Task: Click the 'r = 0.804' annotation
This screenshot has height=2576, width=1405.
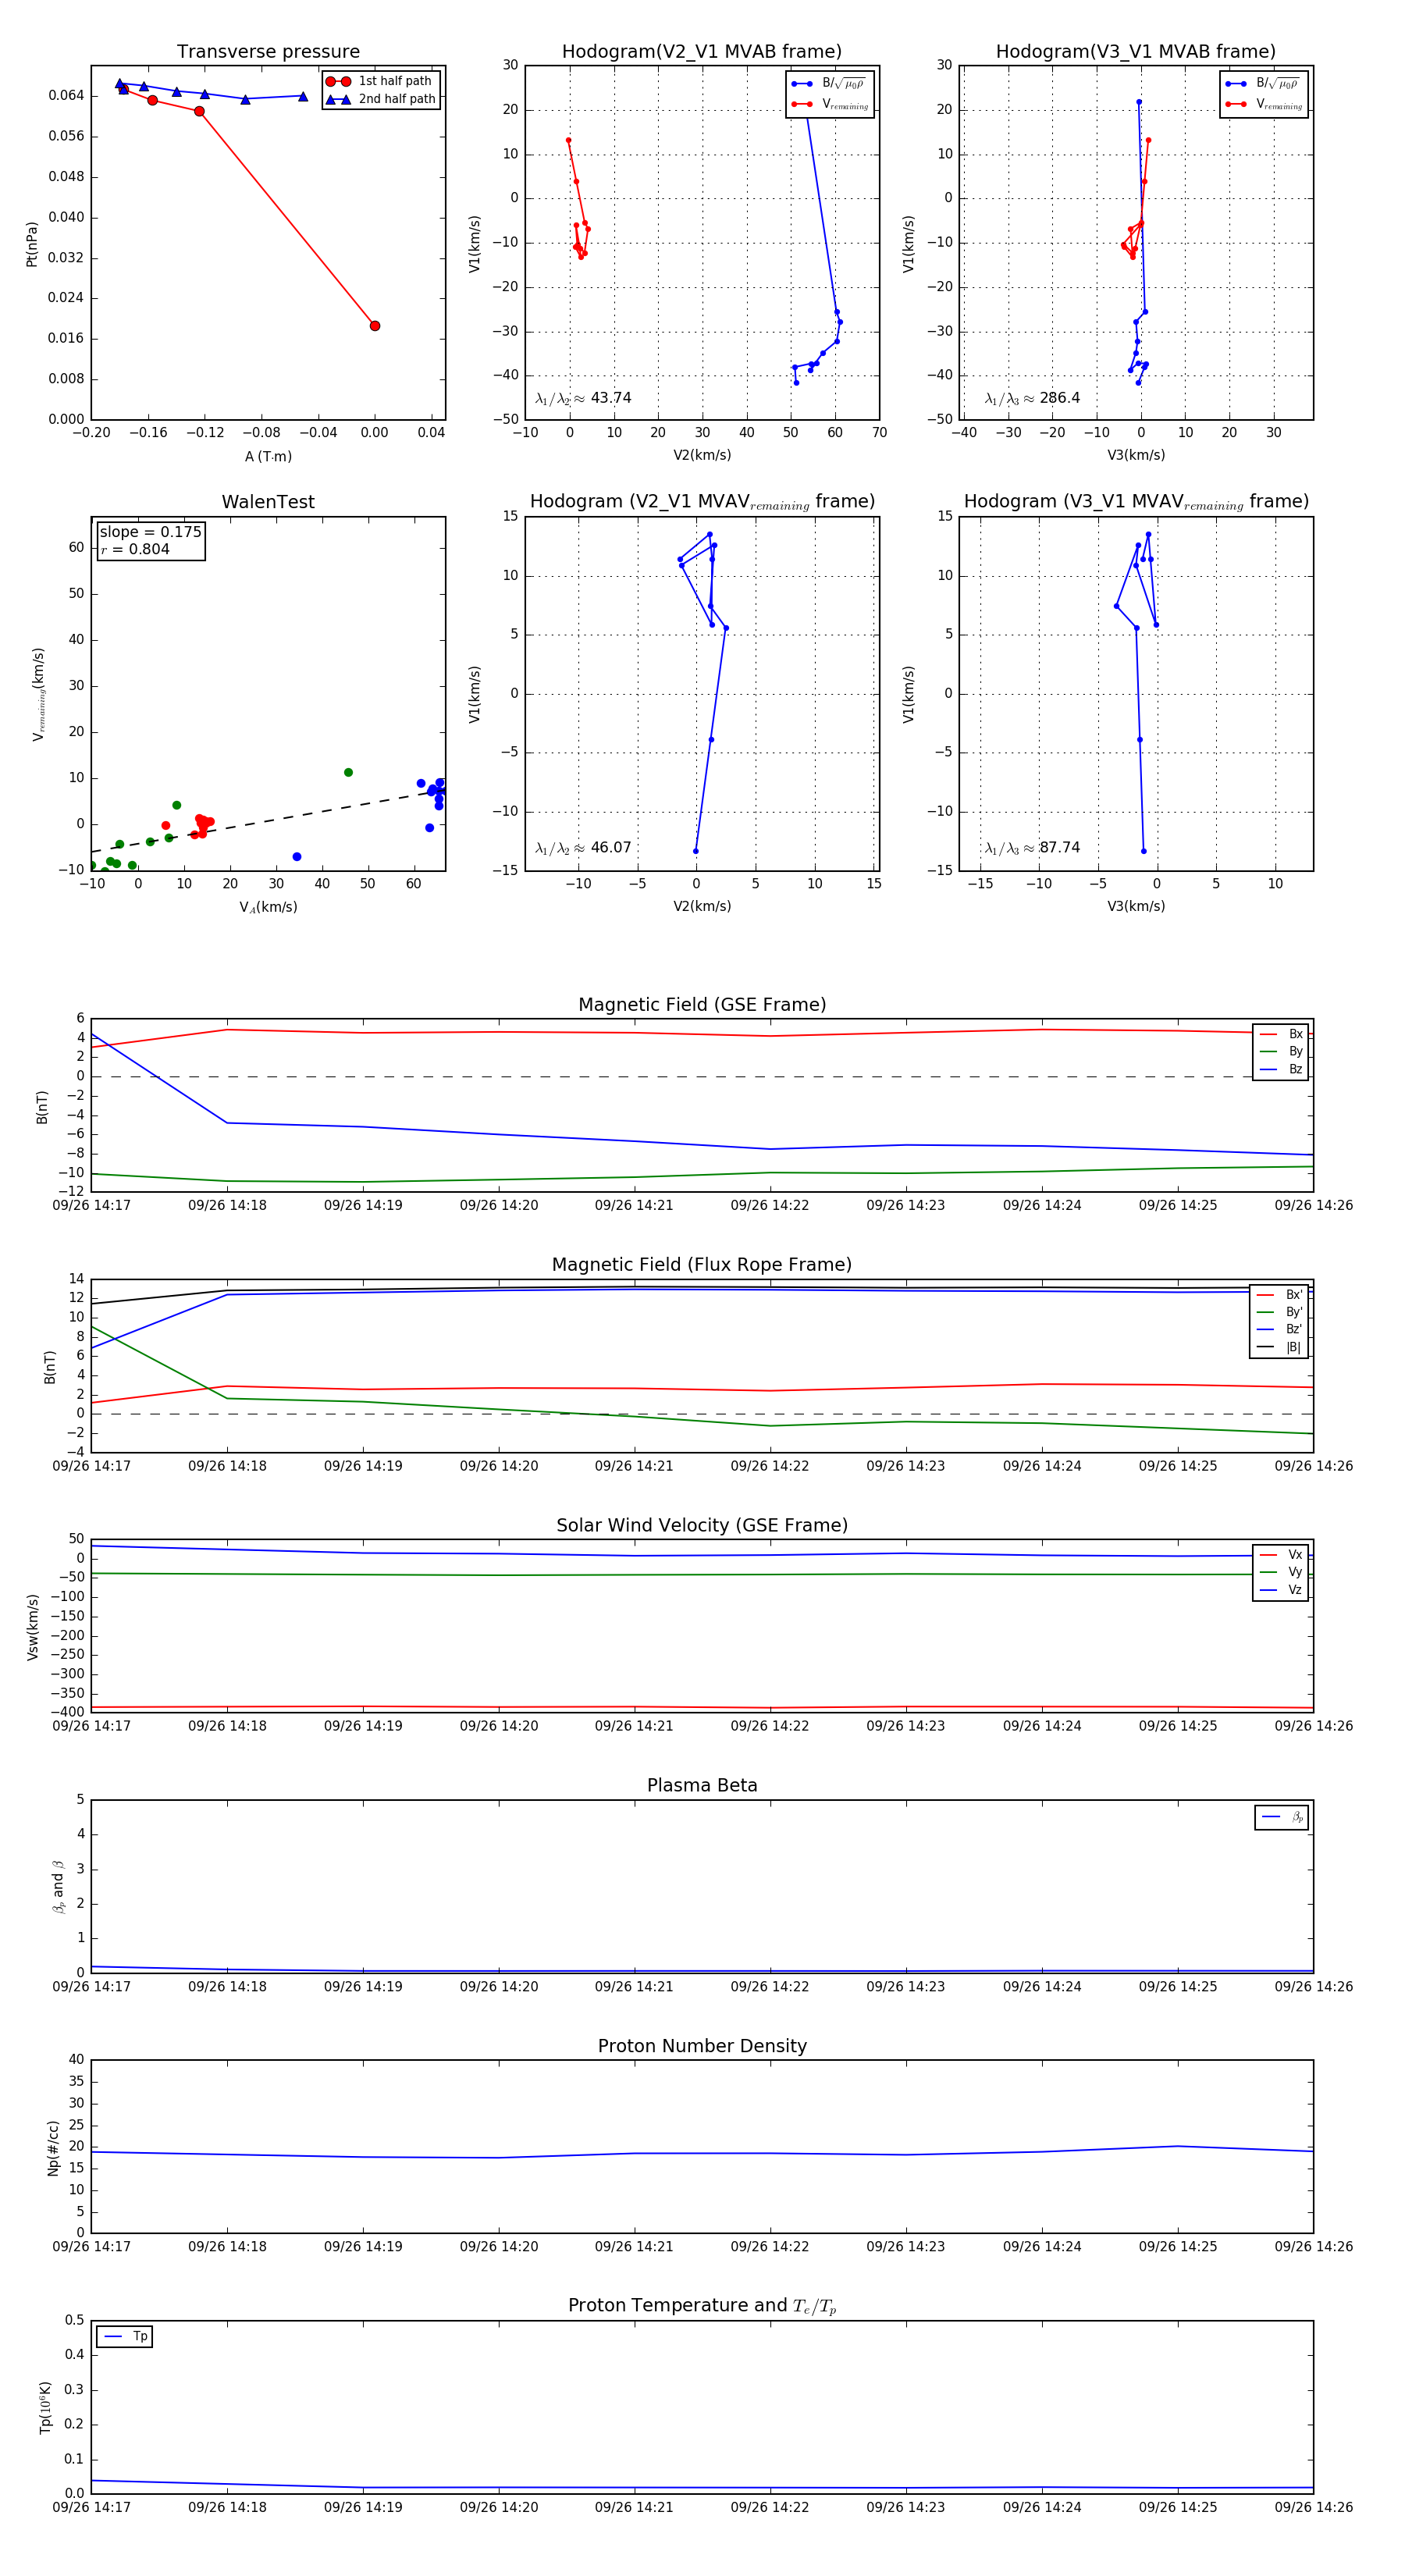Action: point(135,549)
